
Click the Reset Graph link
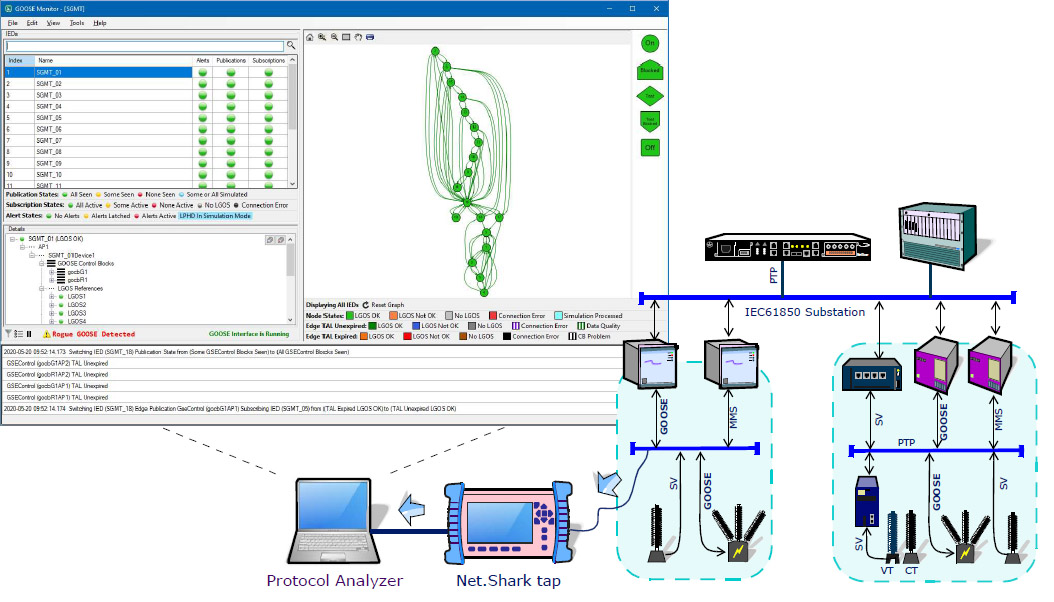click(x=388, y=305)
